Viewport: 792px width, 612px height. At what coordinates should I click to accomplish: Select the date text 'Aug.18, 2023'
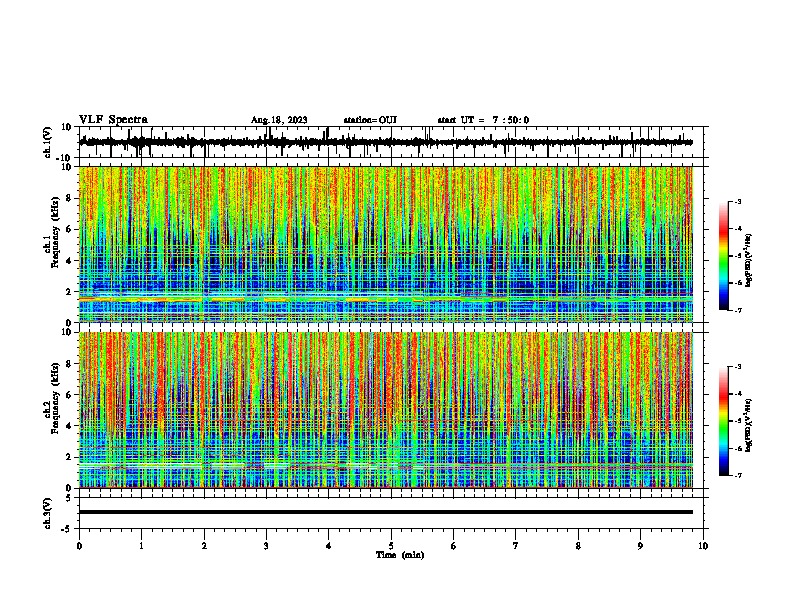tap(279, 120)
